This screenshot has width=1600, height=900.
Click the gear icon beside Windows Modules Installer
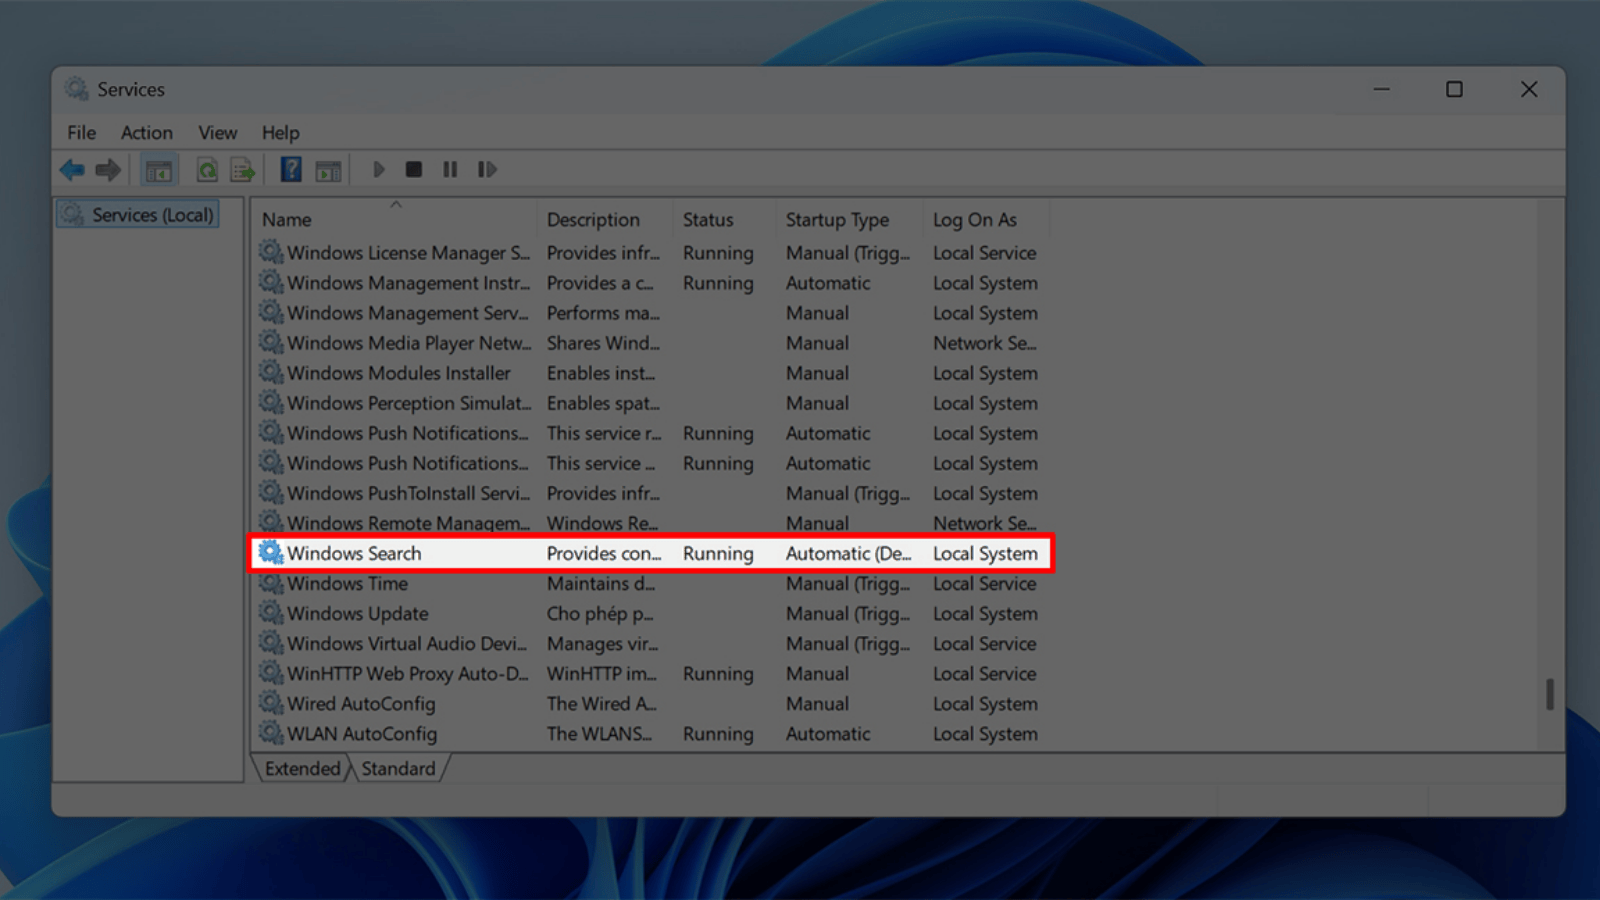point(271,372)
